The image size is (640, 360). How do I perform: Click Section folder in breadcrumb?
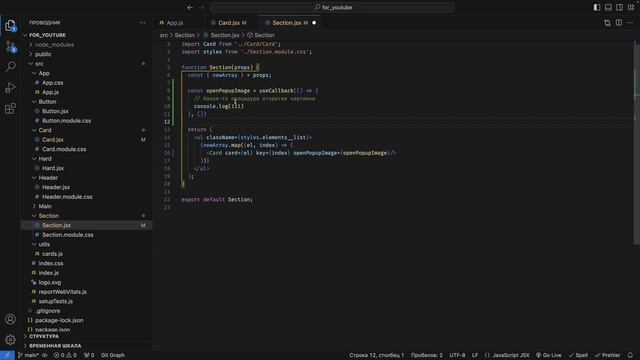coord(184,35)
